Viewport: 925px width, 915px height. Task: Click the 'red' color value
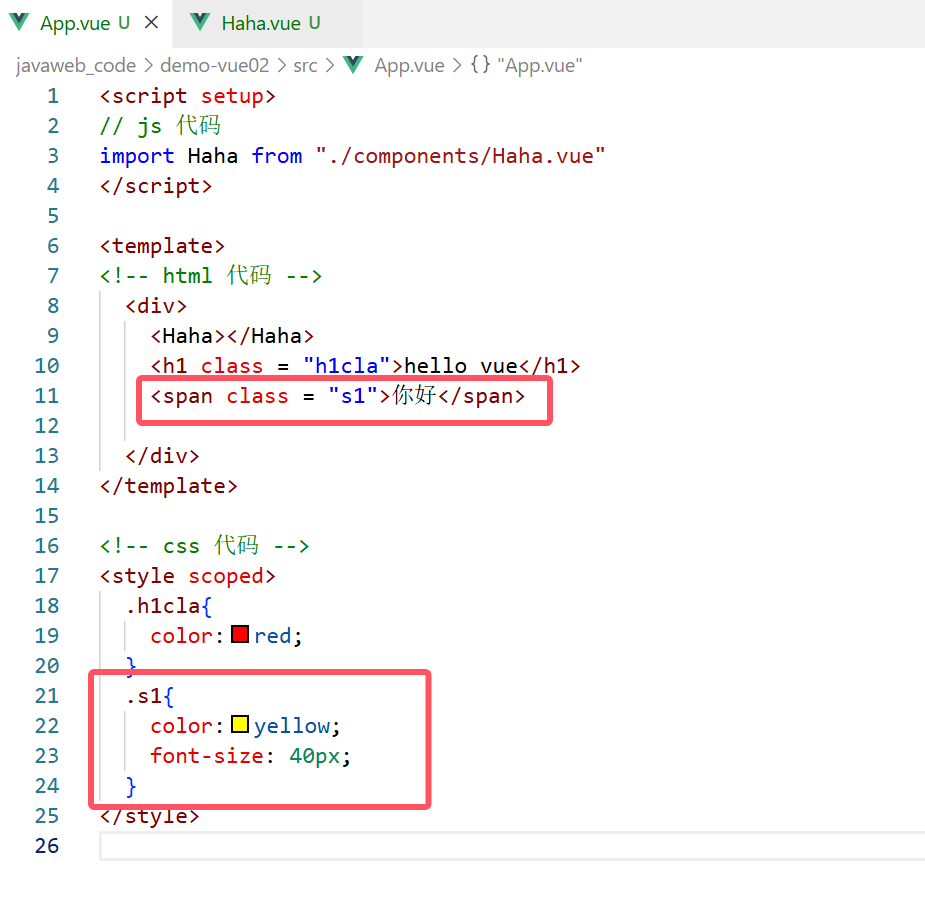273,636
